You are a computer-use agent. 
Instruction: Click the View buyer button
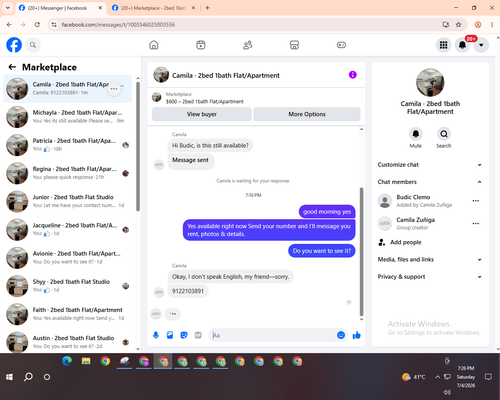[202, 114]
